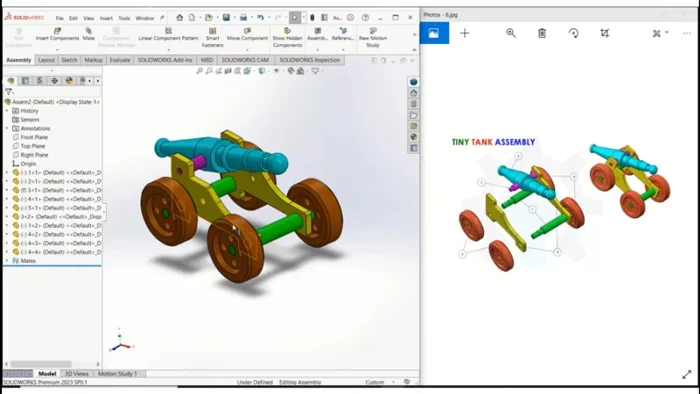Delete the photo with trash icon

pyautogui.click(x=542, y=33)
